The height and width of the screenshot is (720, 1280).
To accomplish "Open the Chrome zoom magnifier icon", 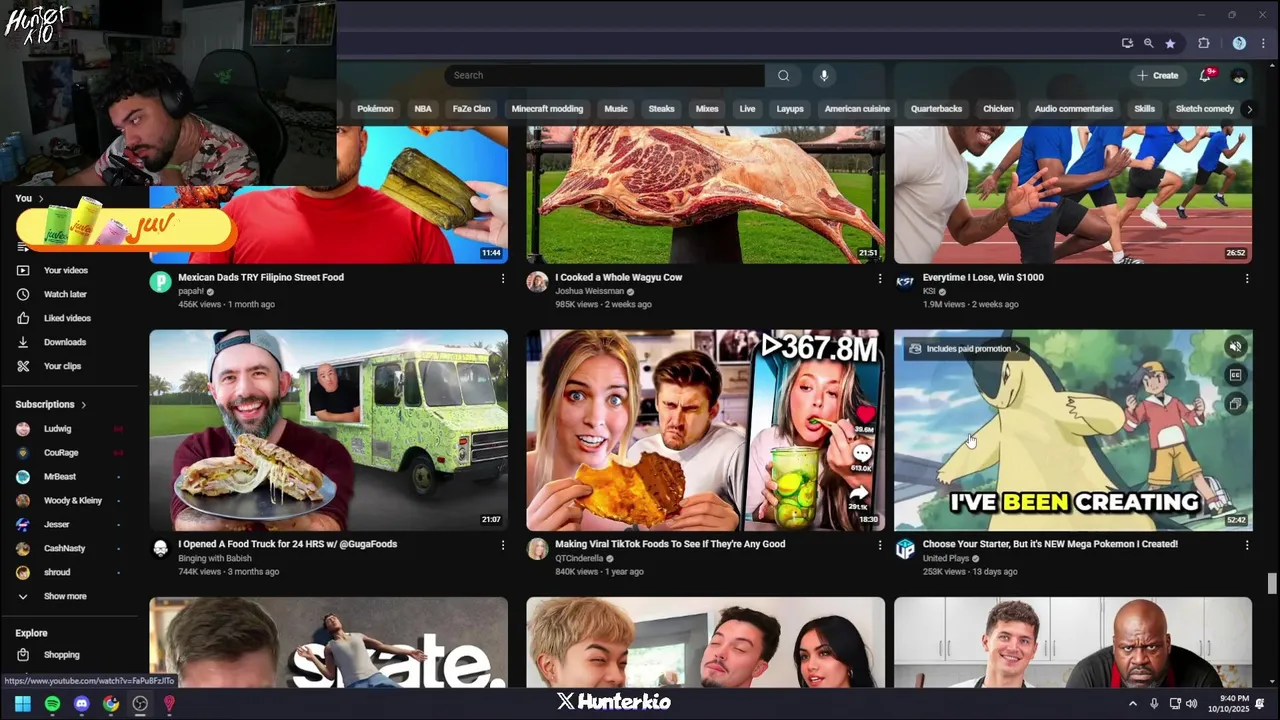I will (x=1148, y=43).
